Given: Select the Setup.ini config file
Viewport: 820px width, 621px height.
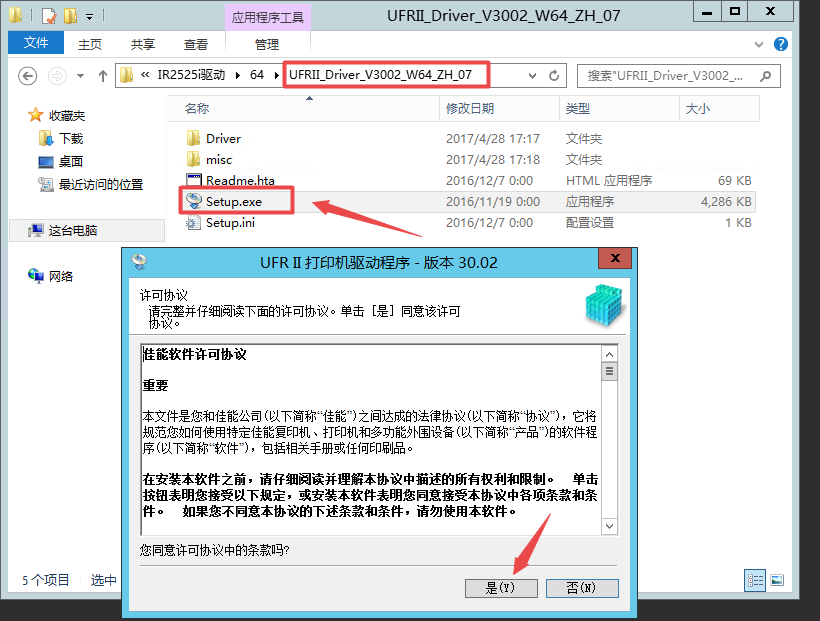Looking at the screenshot, I should click(x=229, y=223).
